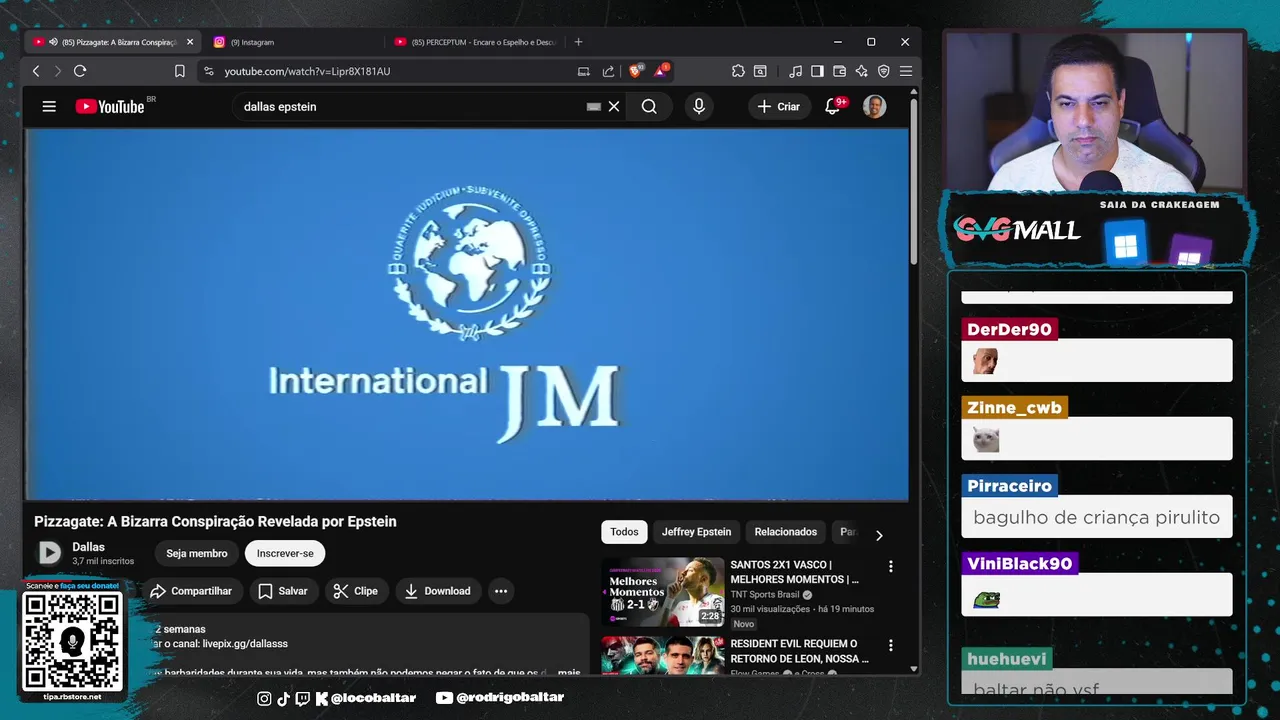The height and width of the screenshot is (720, 1280).
Task: Open options for Santos 2x1 Vasco video
Action: tap(890, 566)
